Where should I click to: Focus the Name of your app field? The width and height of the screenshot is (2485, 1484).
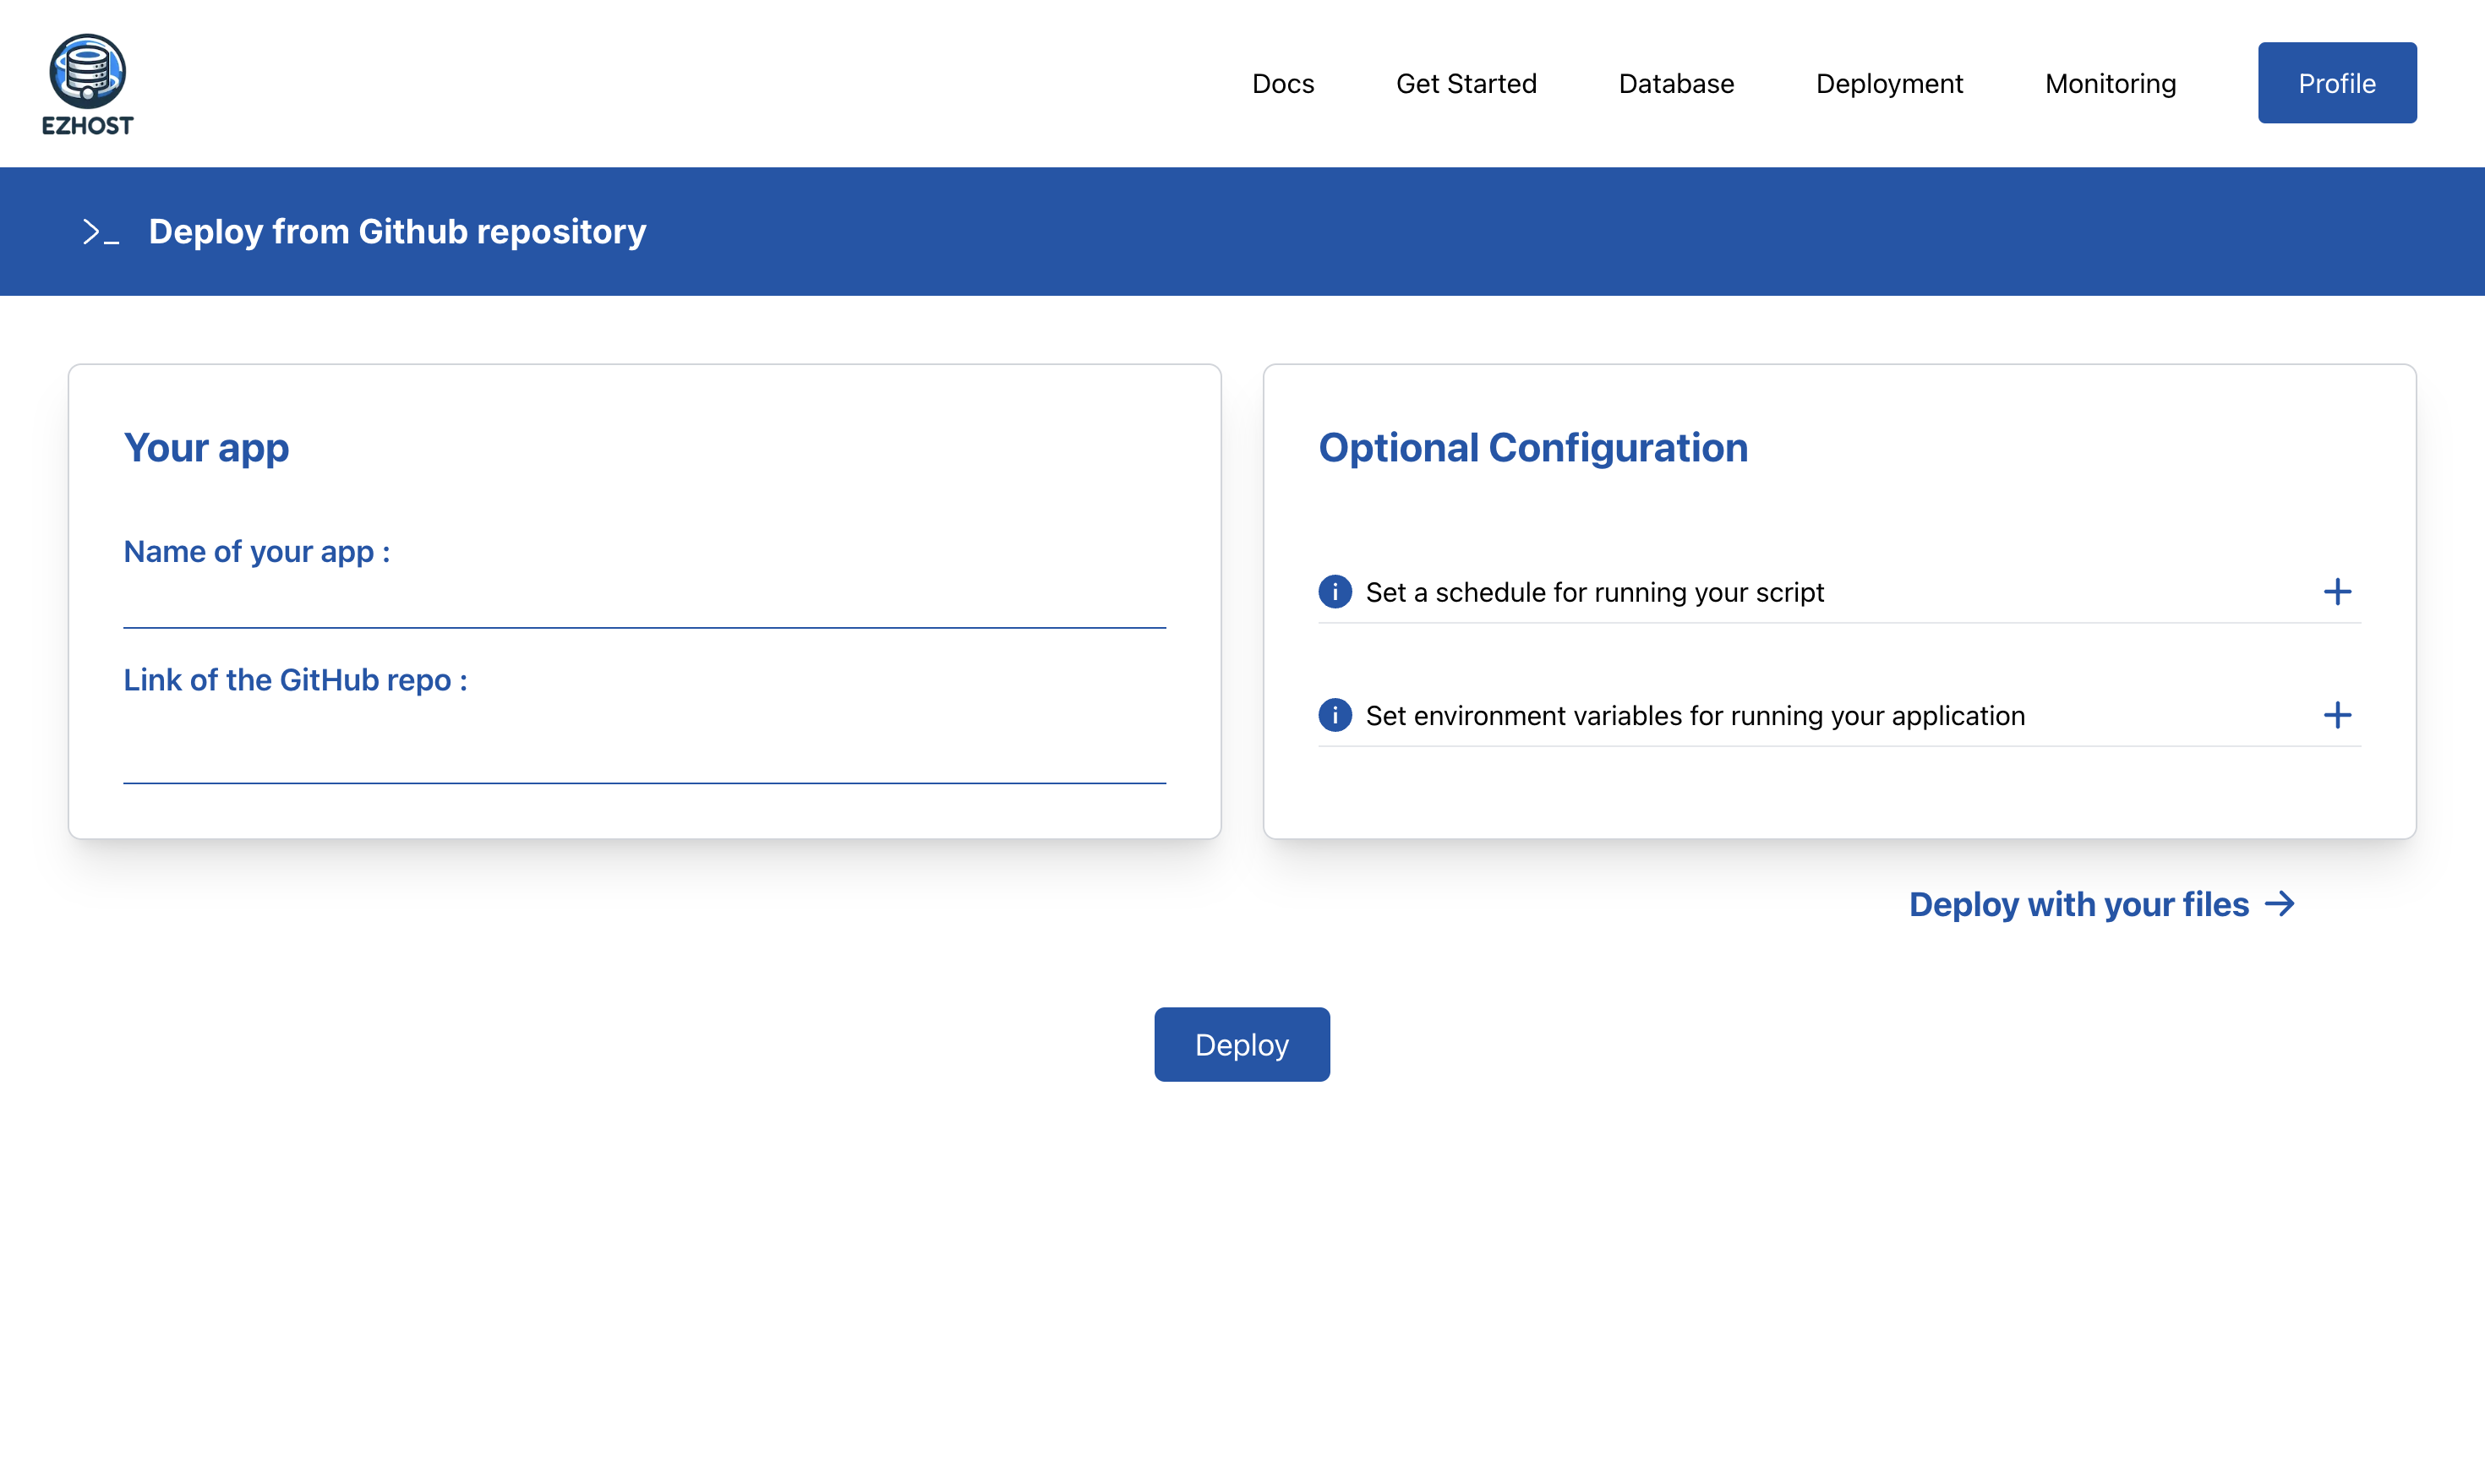[645, 603]
